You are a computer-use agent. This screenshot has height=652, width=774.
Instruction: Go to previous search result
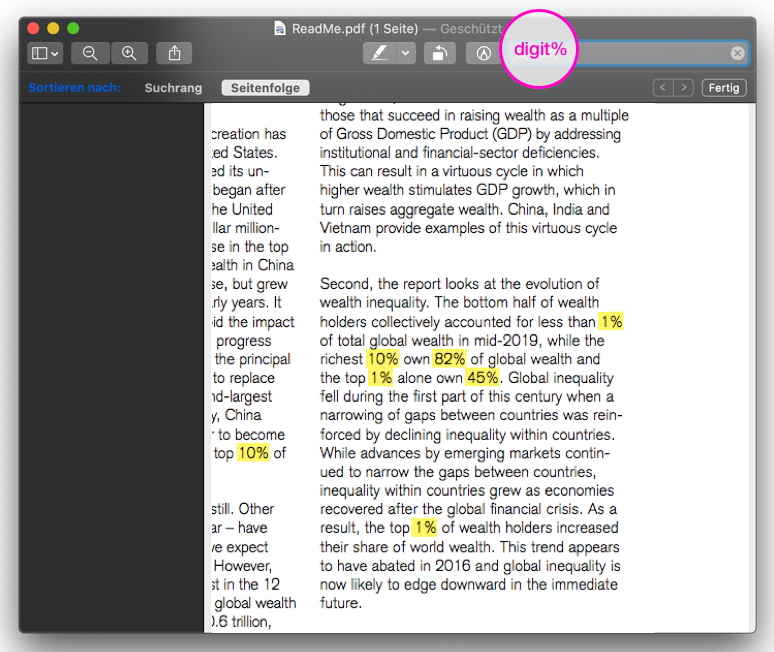pyautogui.click(x=663, y=87)
